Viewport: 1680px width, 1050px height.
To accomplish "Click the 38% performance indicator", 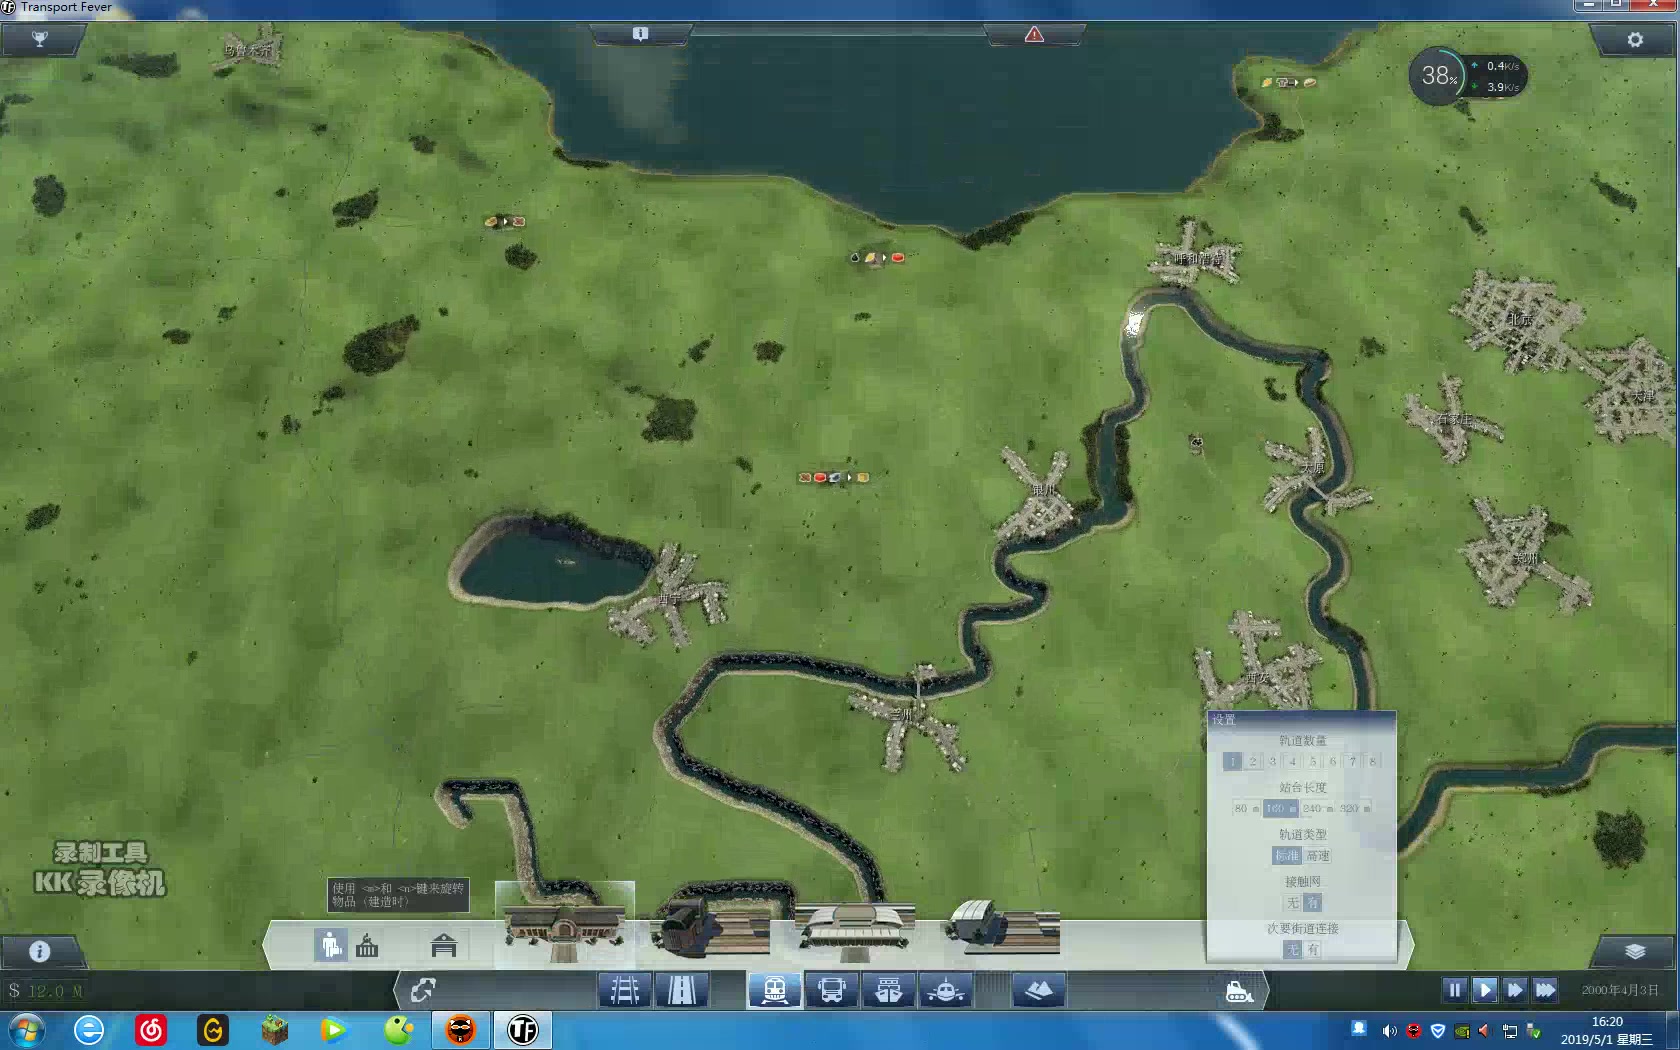I will (1439, 75).
